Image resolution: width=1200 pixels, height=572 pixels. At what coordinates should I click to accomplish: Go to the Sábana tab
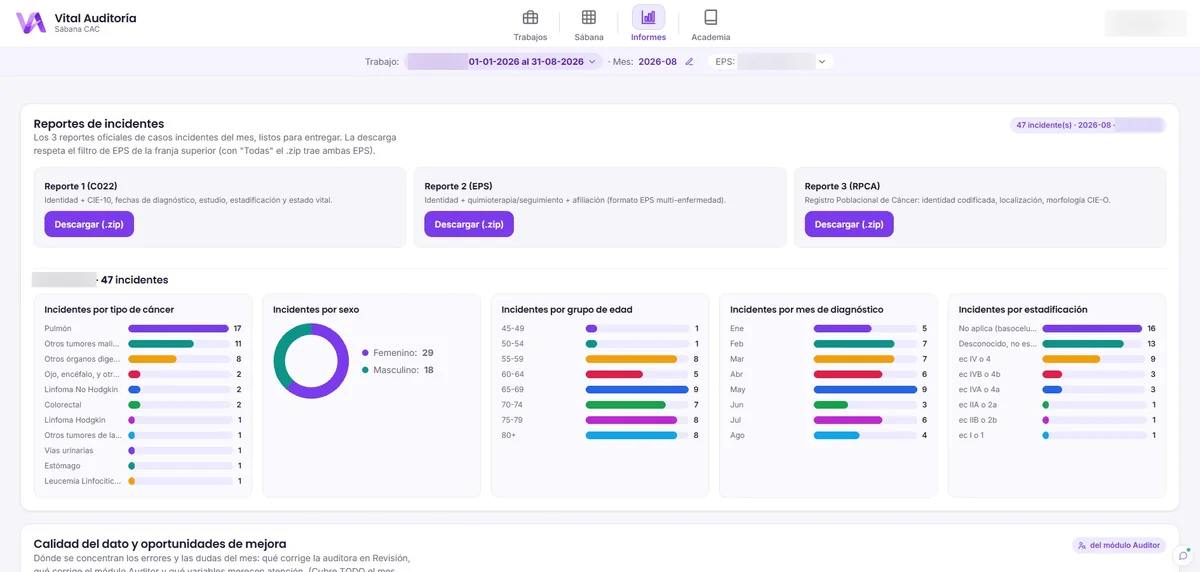coord(589,24)
